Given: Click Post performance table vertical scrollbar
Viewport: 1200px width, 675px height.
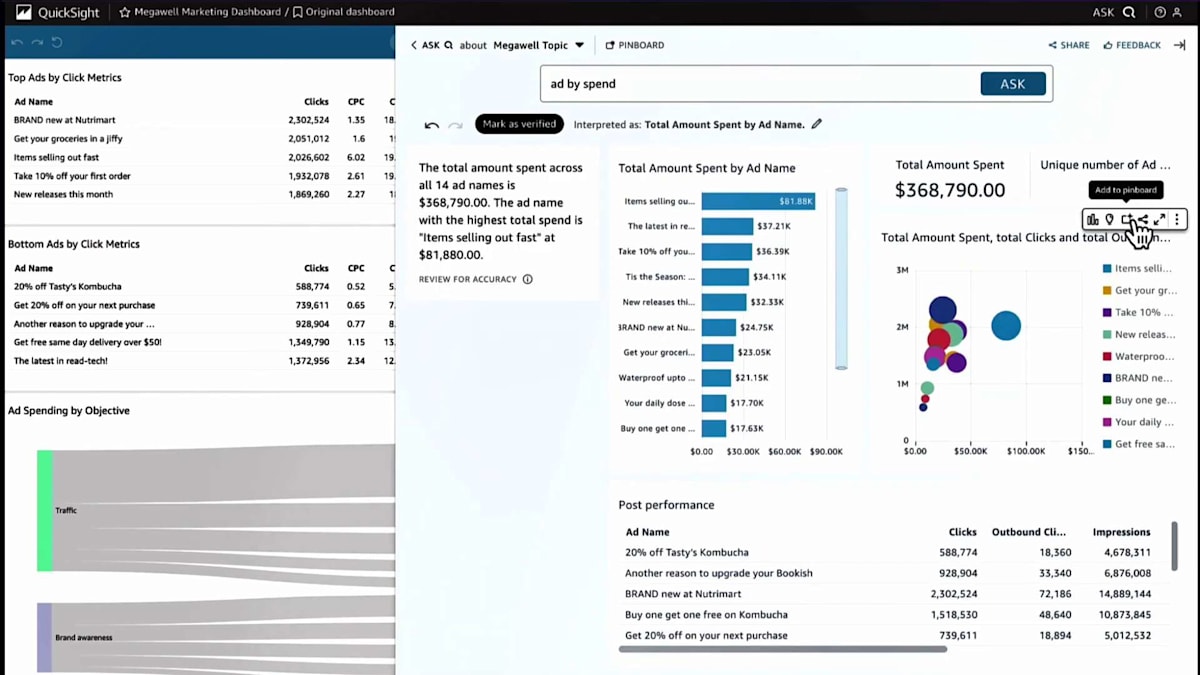Looking at the screenshot, I should [x=1174, y=546].
